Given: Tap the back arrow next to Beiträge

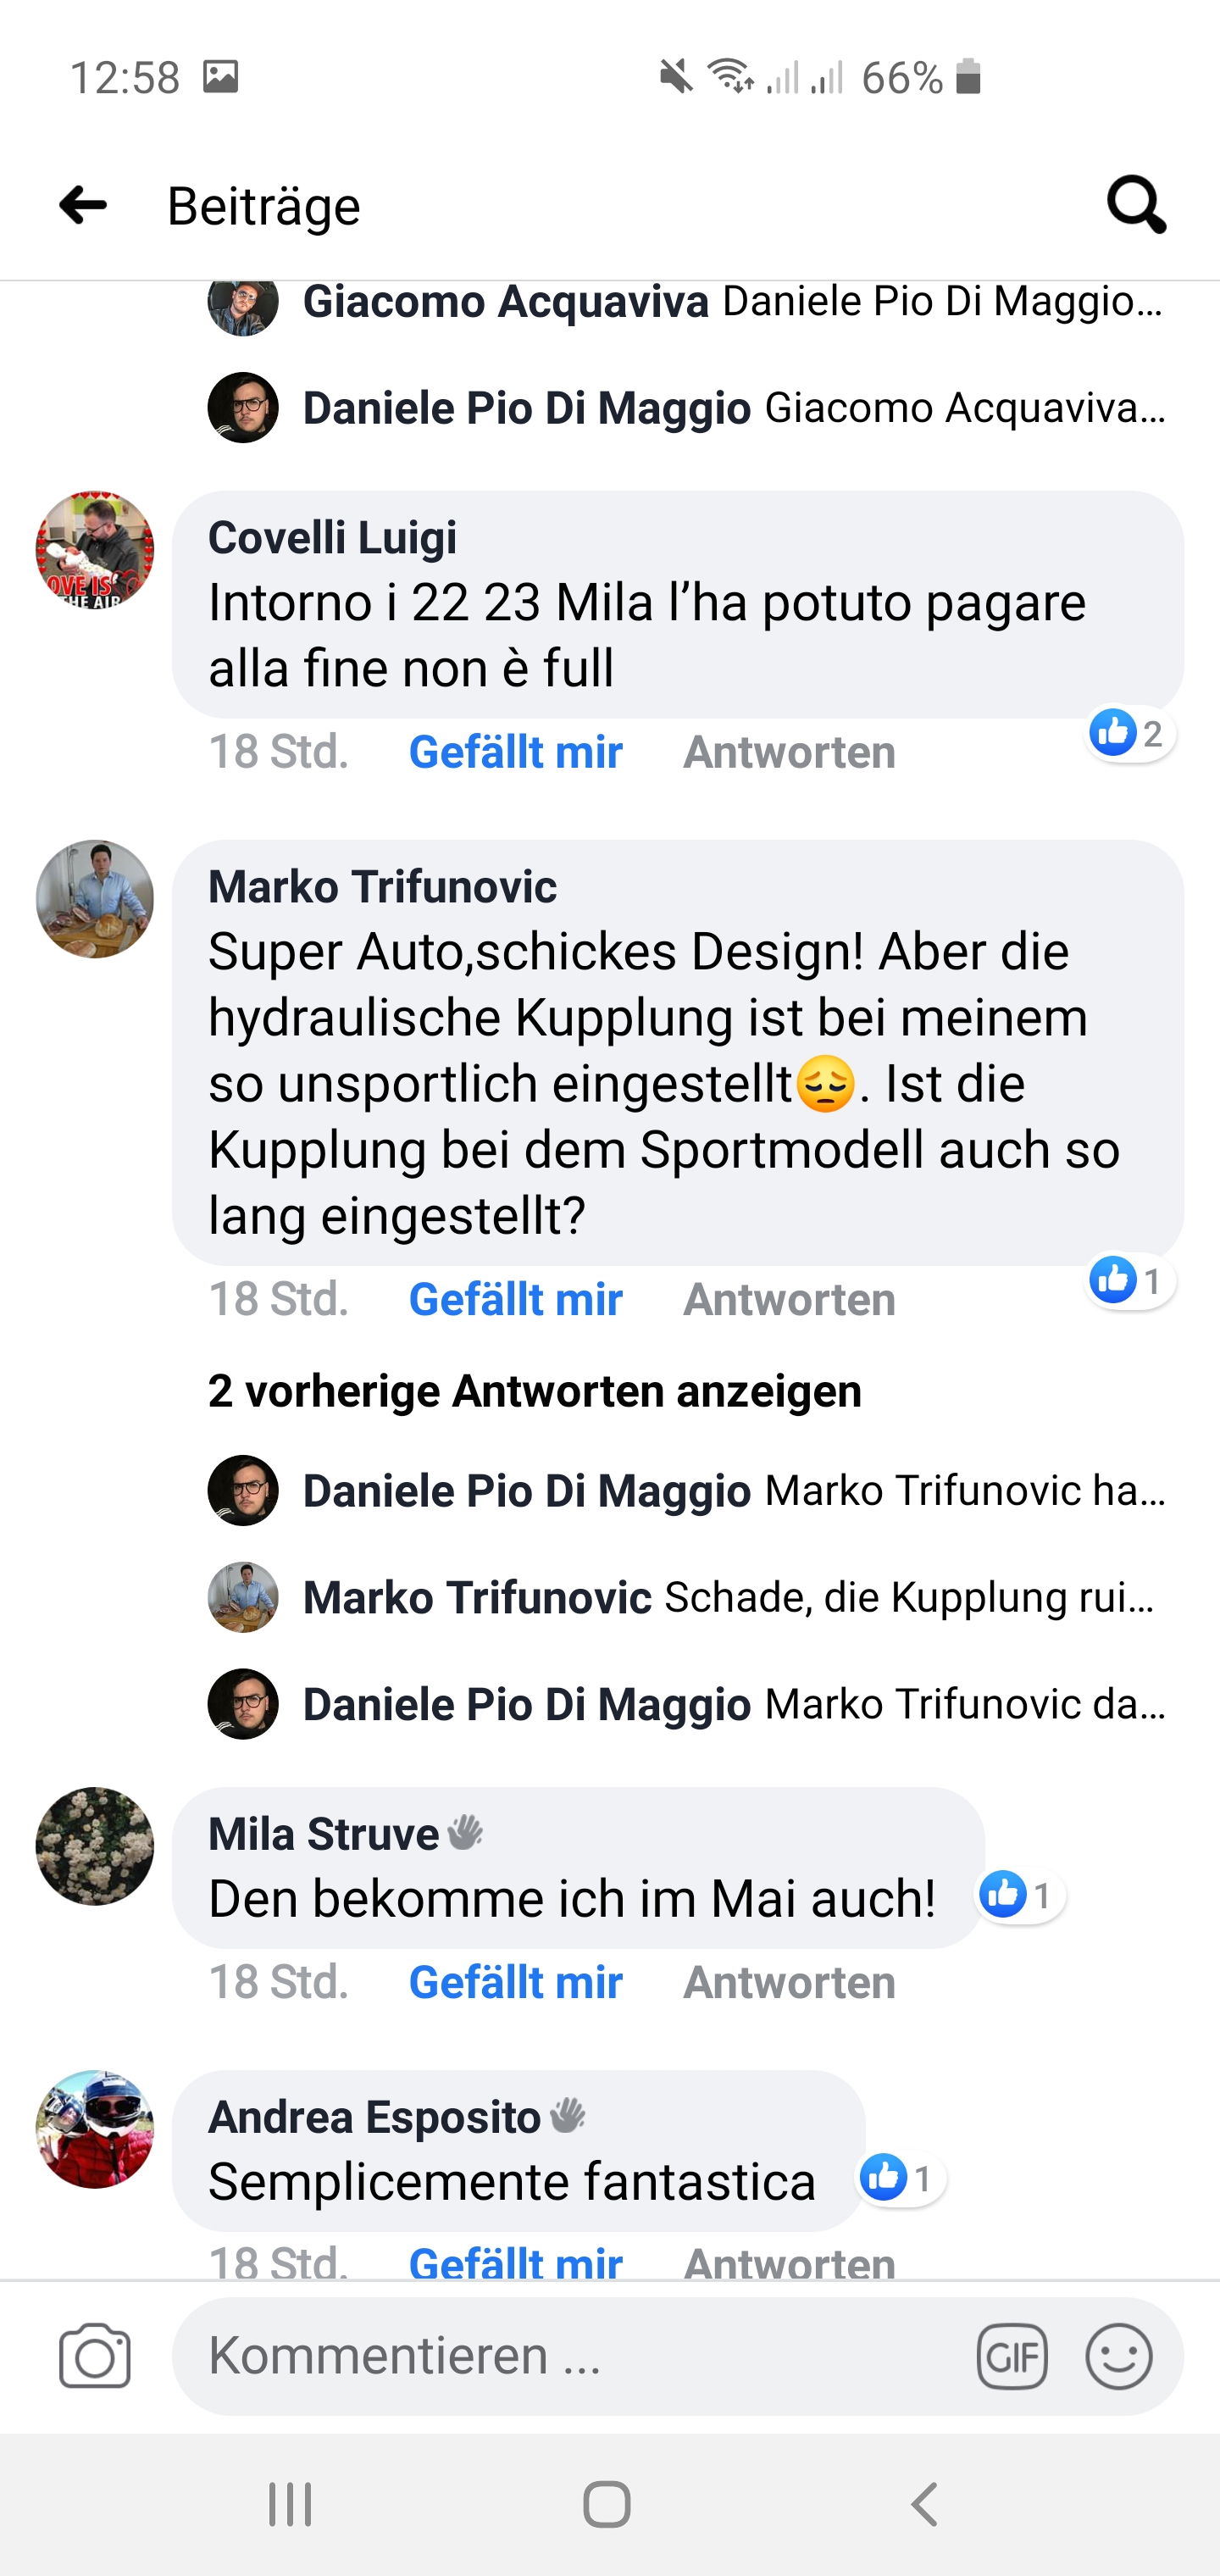Looking at the screenshot, I should tap(83, 205).
